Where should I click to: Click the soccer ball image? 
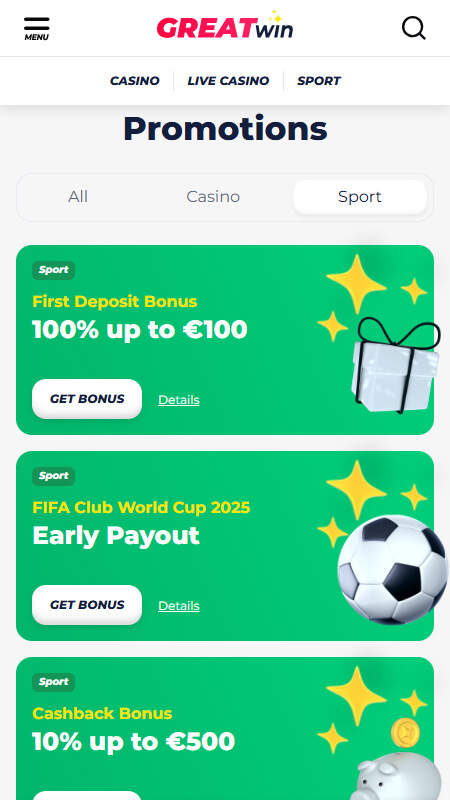pyautogui.click(x=392, y=570)
